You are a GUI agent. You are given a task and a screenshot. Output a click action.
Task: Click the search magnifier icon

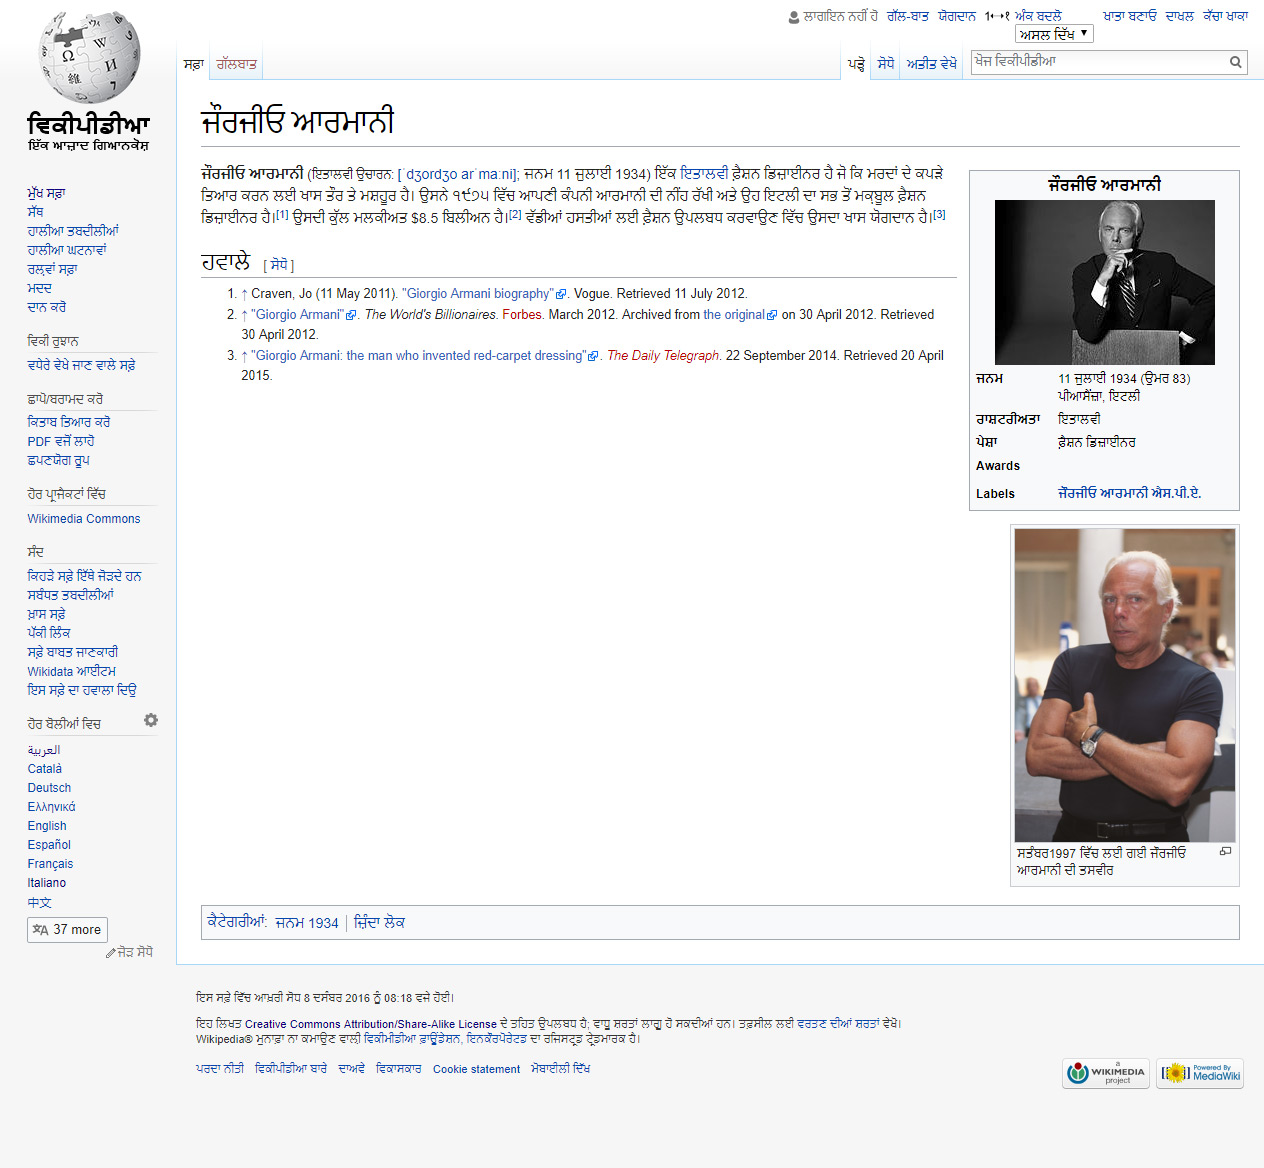coord(1236,62)
